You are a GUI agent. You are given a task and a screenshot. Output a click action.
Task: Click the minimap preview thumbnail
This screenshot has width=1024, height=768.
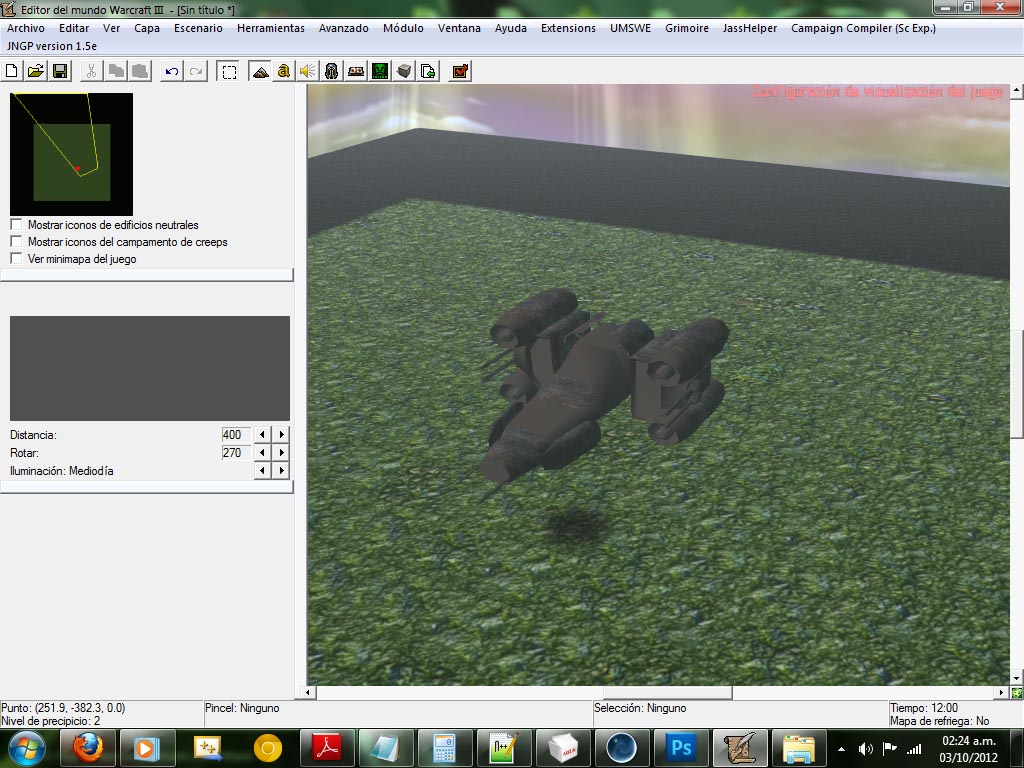71,154
